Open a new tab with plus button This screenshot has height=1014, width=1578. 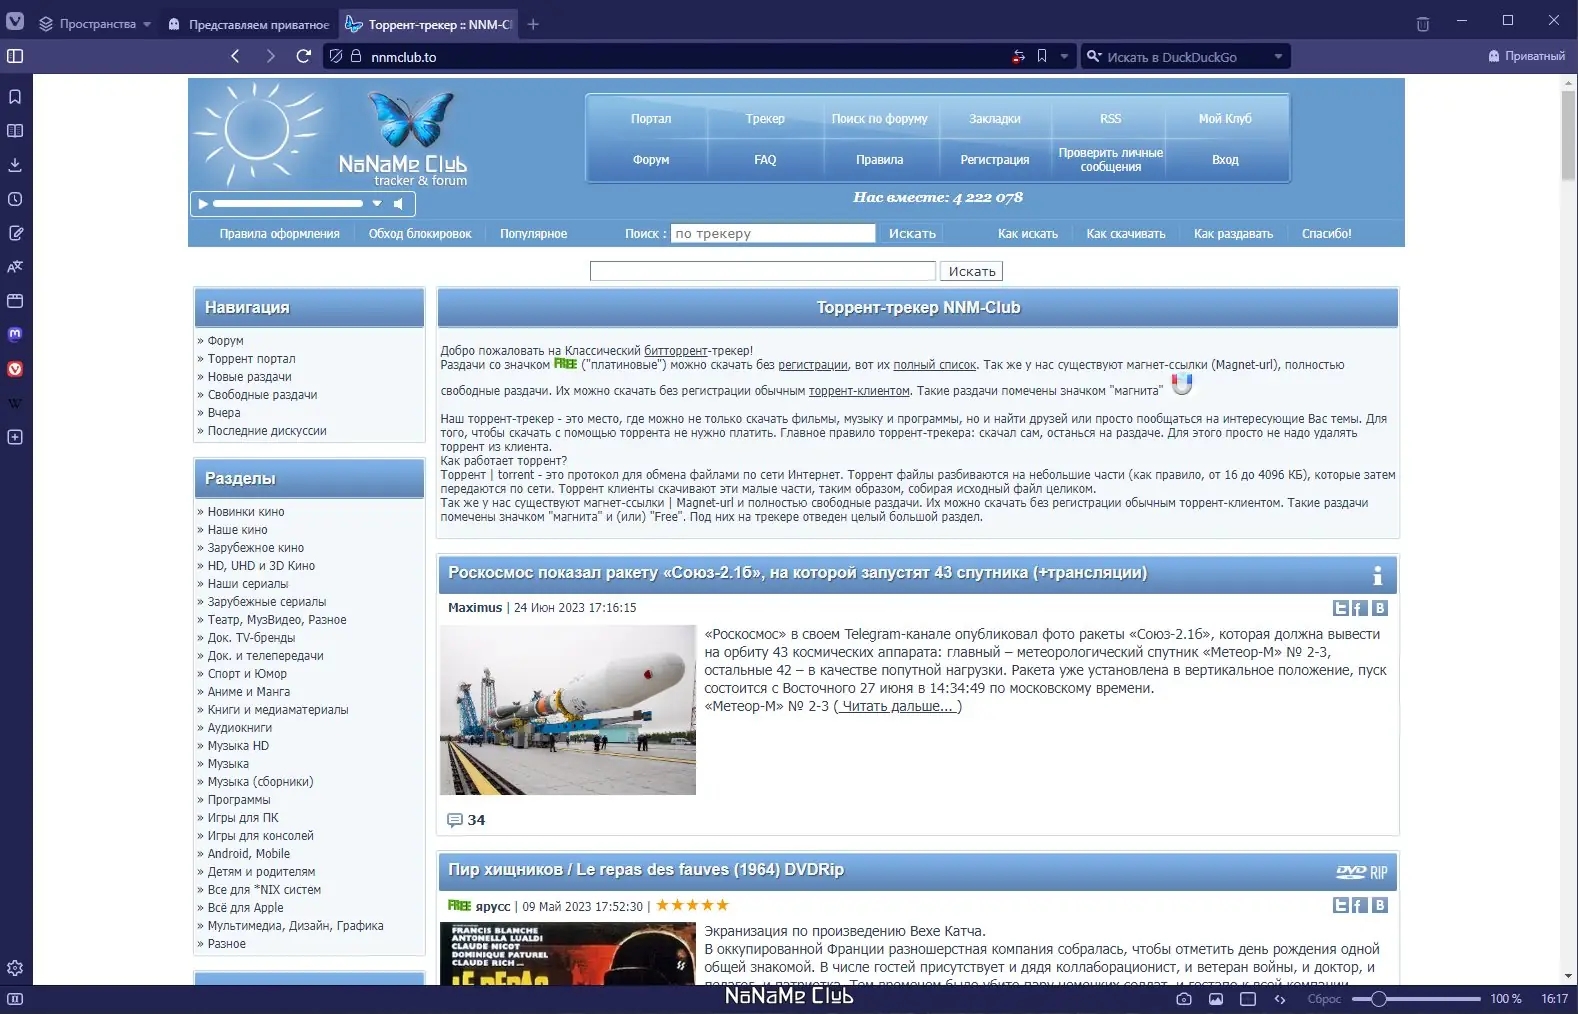pos(533,24)
